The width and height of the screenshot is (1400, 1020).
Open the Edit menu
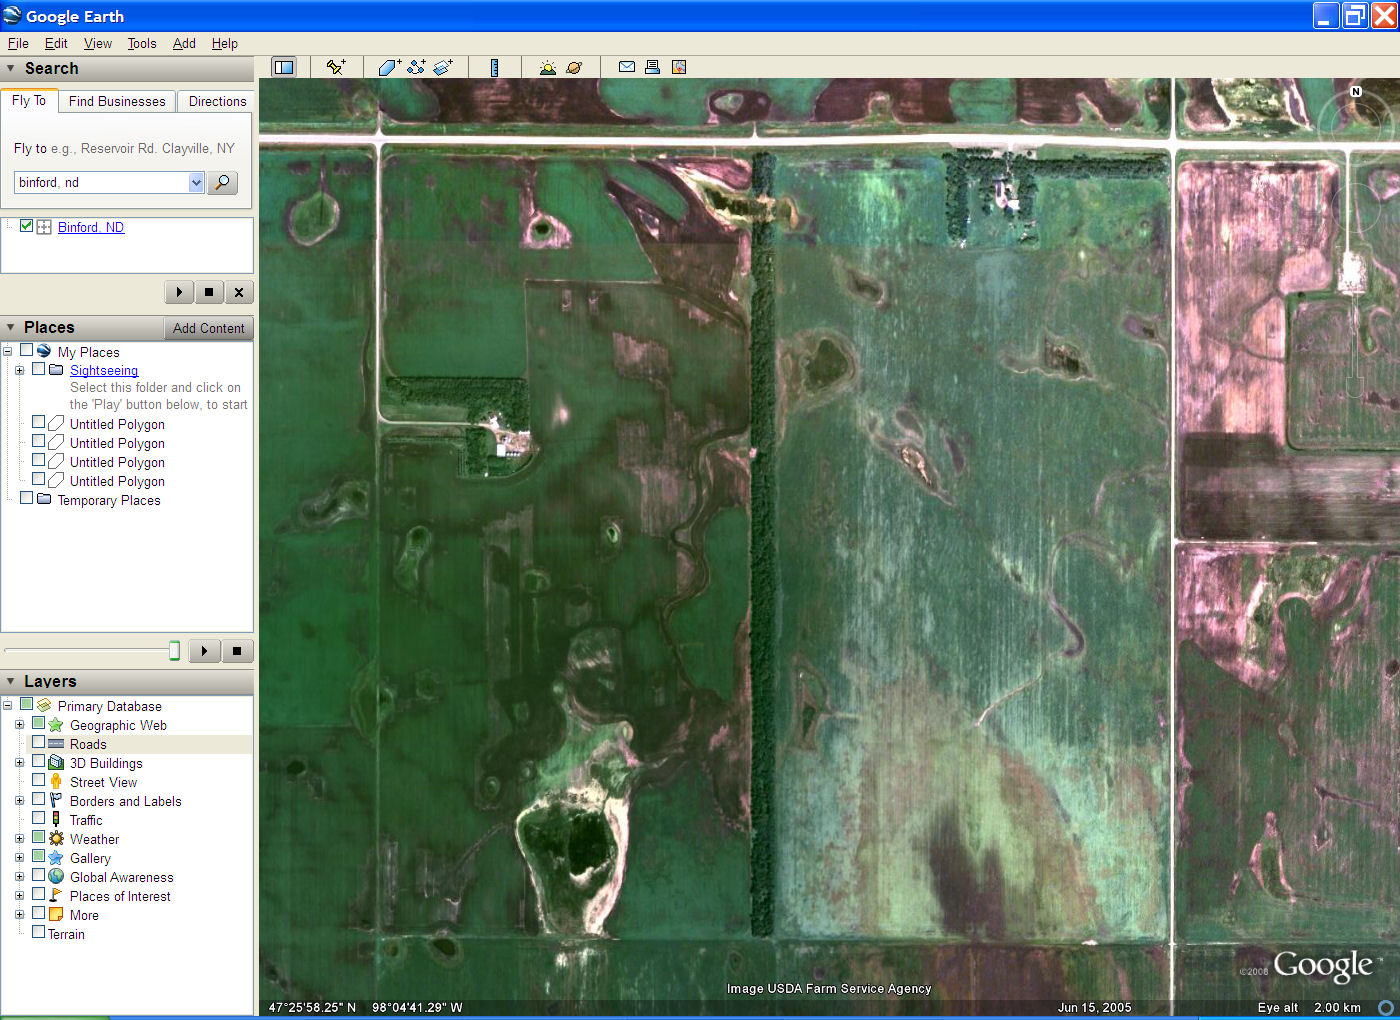click(56, 43)
